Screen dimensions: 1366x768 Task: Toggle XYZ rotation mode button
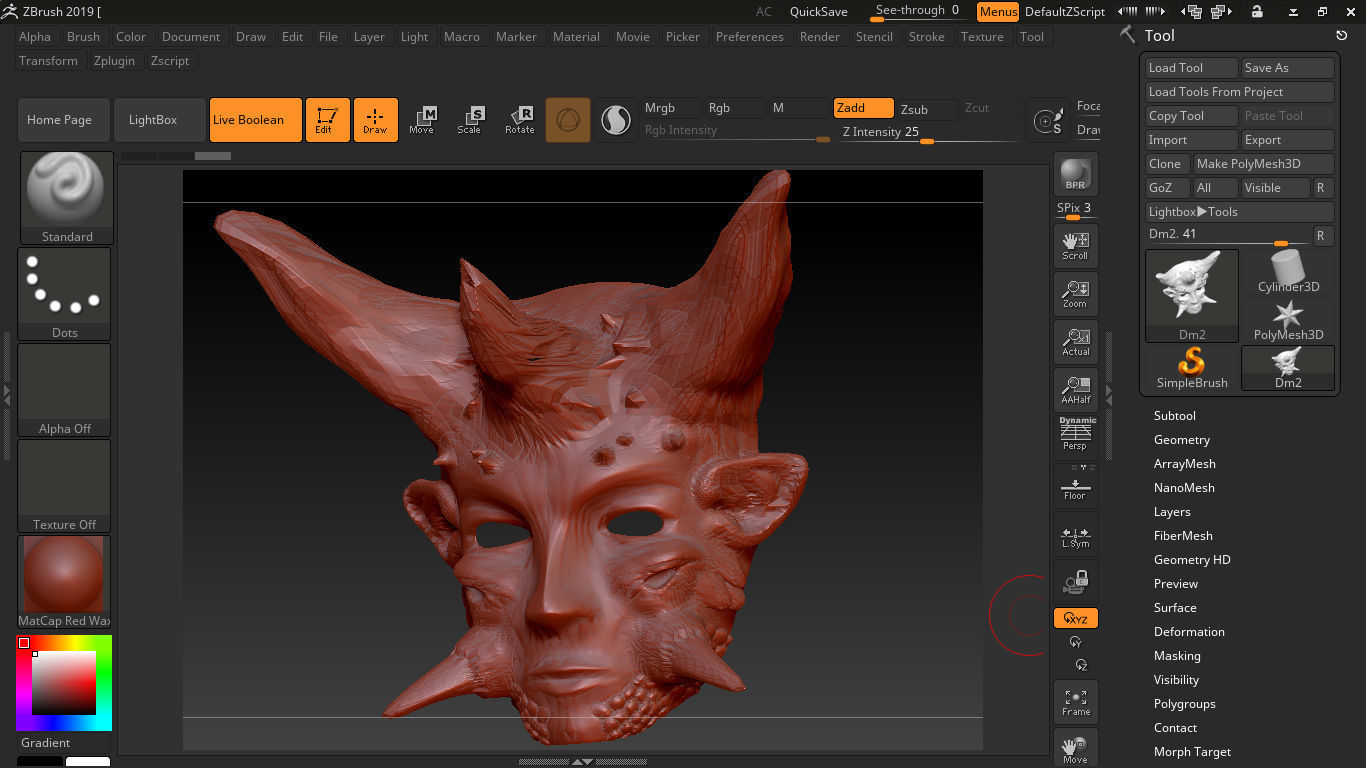tap(1076, 619)
